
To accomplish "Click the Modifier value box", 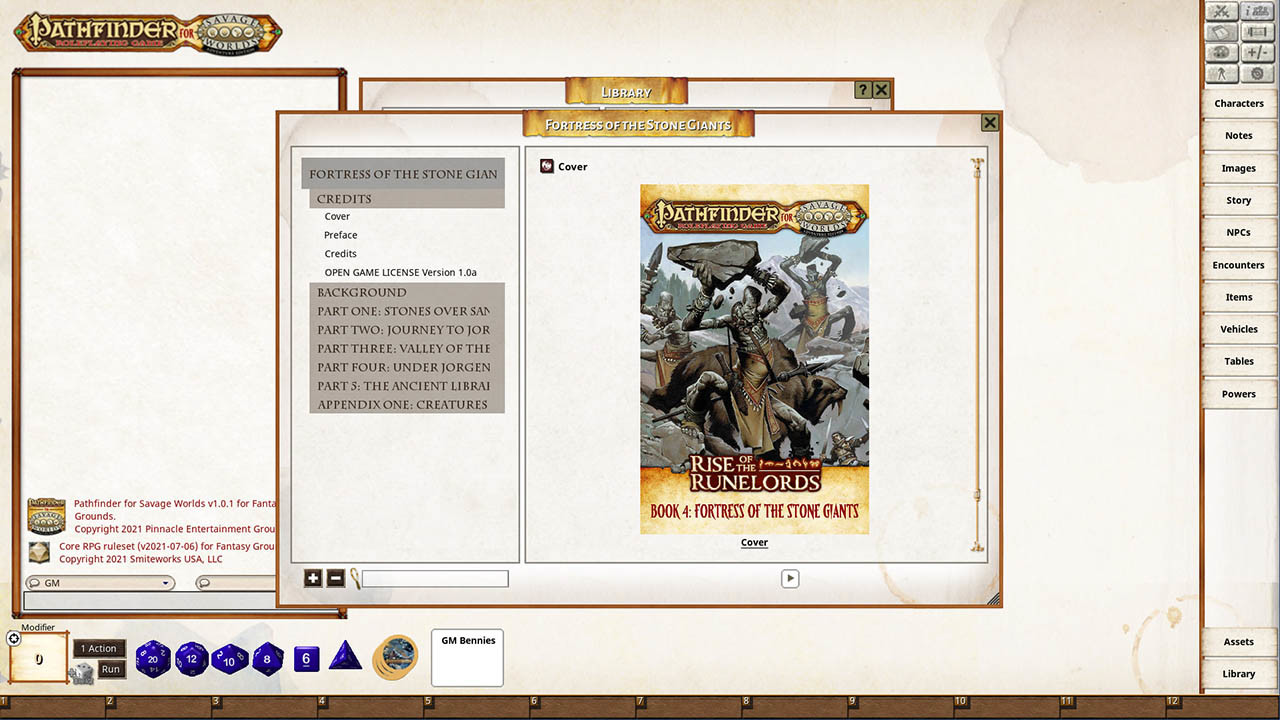I will point(39,659).
